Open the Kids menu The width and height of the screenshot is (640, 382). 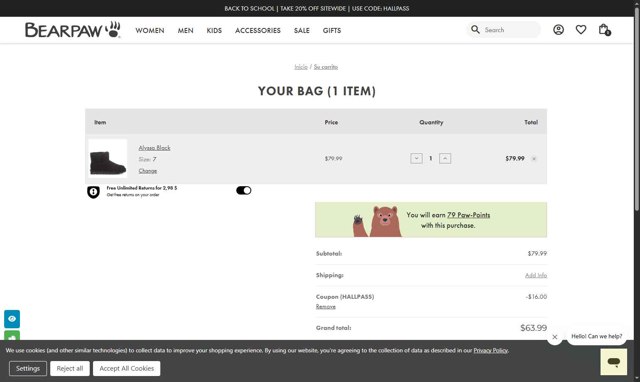coord(214,31)
